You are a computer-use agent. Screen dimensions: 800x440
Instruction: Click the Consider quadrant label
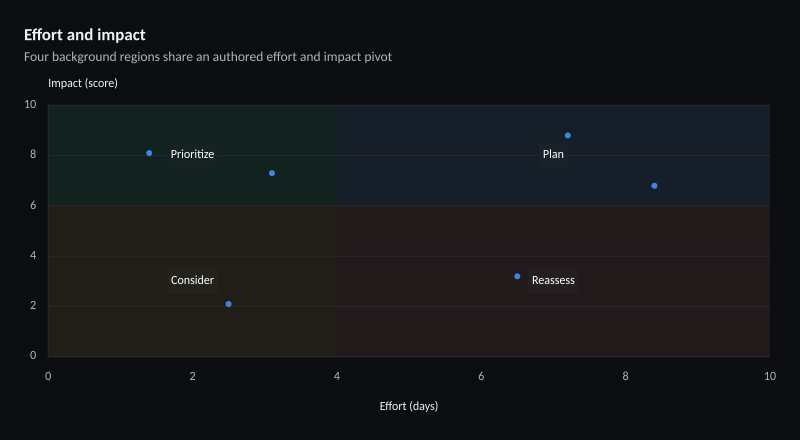192,280
